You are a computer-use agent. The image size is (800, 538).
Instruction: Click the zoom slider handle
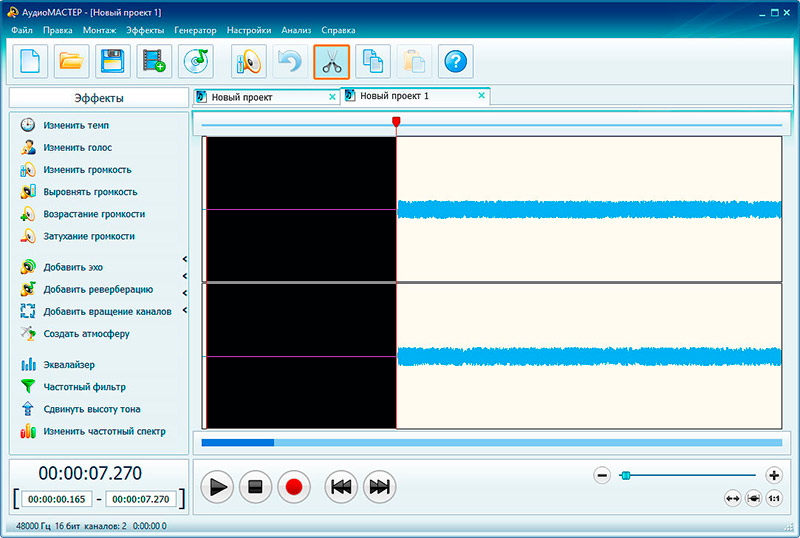tap(626, 476)
